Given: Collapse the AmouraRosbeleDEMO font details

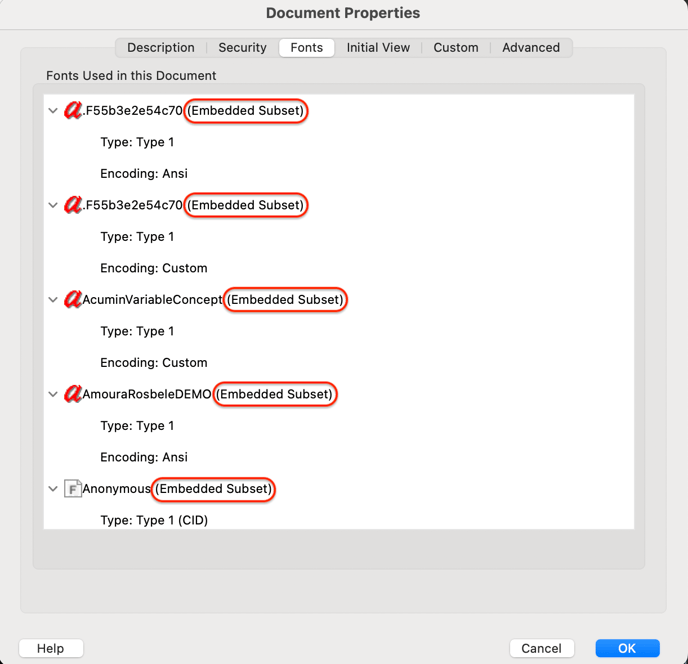Looking at the screenshot, I should point(53,394).
